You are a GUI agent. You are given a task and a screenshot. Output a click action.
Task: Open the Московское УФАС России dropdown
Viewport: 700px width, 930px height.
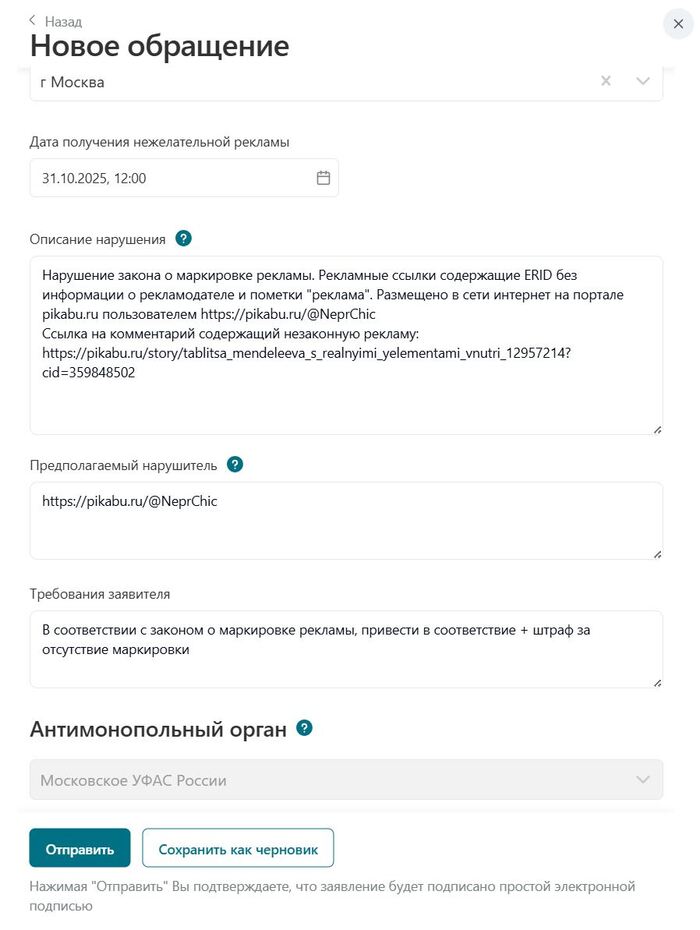point(330,780)
